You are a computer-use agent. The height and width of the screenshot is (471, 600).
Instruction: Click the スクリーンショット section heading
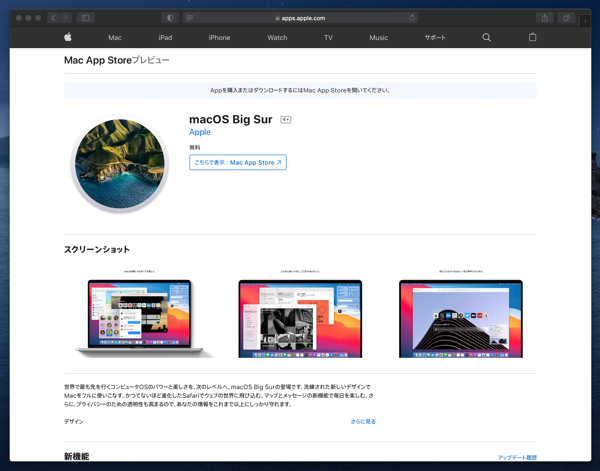pyautogui.click(x=97, y=249)
